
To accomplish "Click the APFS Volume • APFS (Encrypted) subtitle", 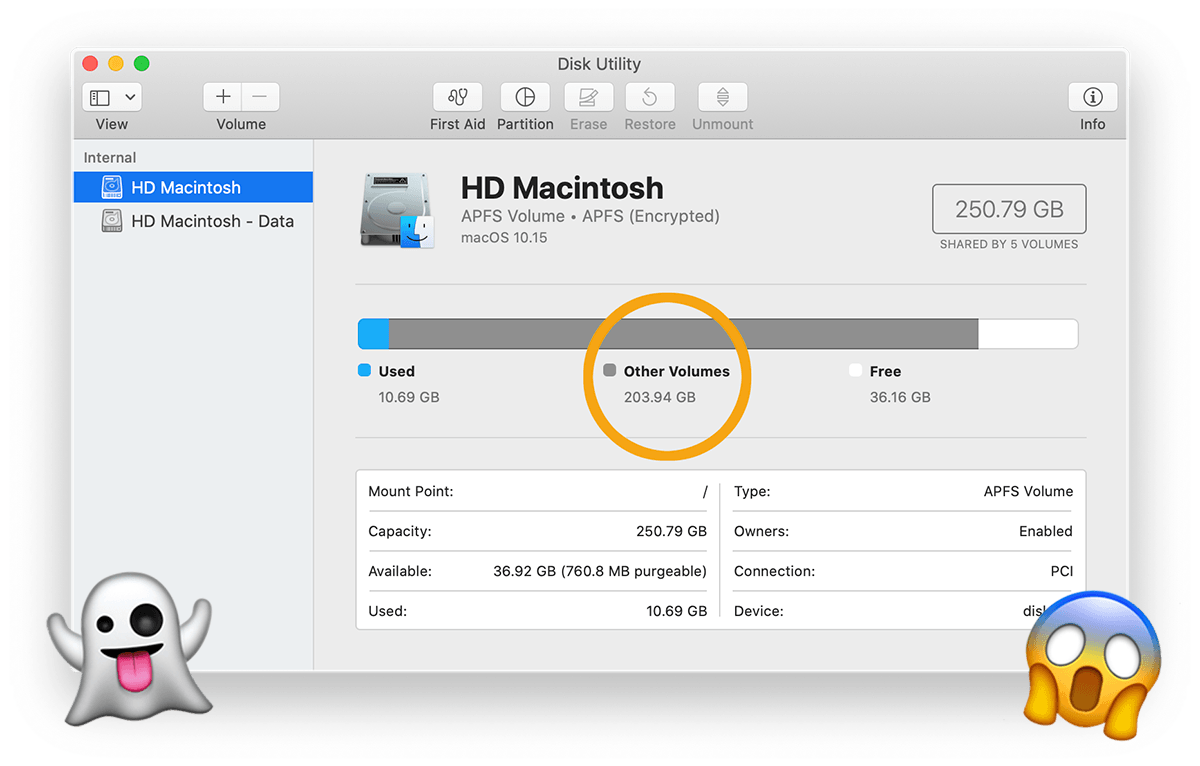I will coord(590,216).
